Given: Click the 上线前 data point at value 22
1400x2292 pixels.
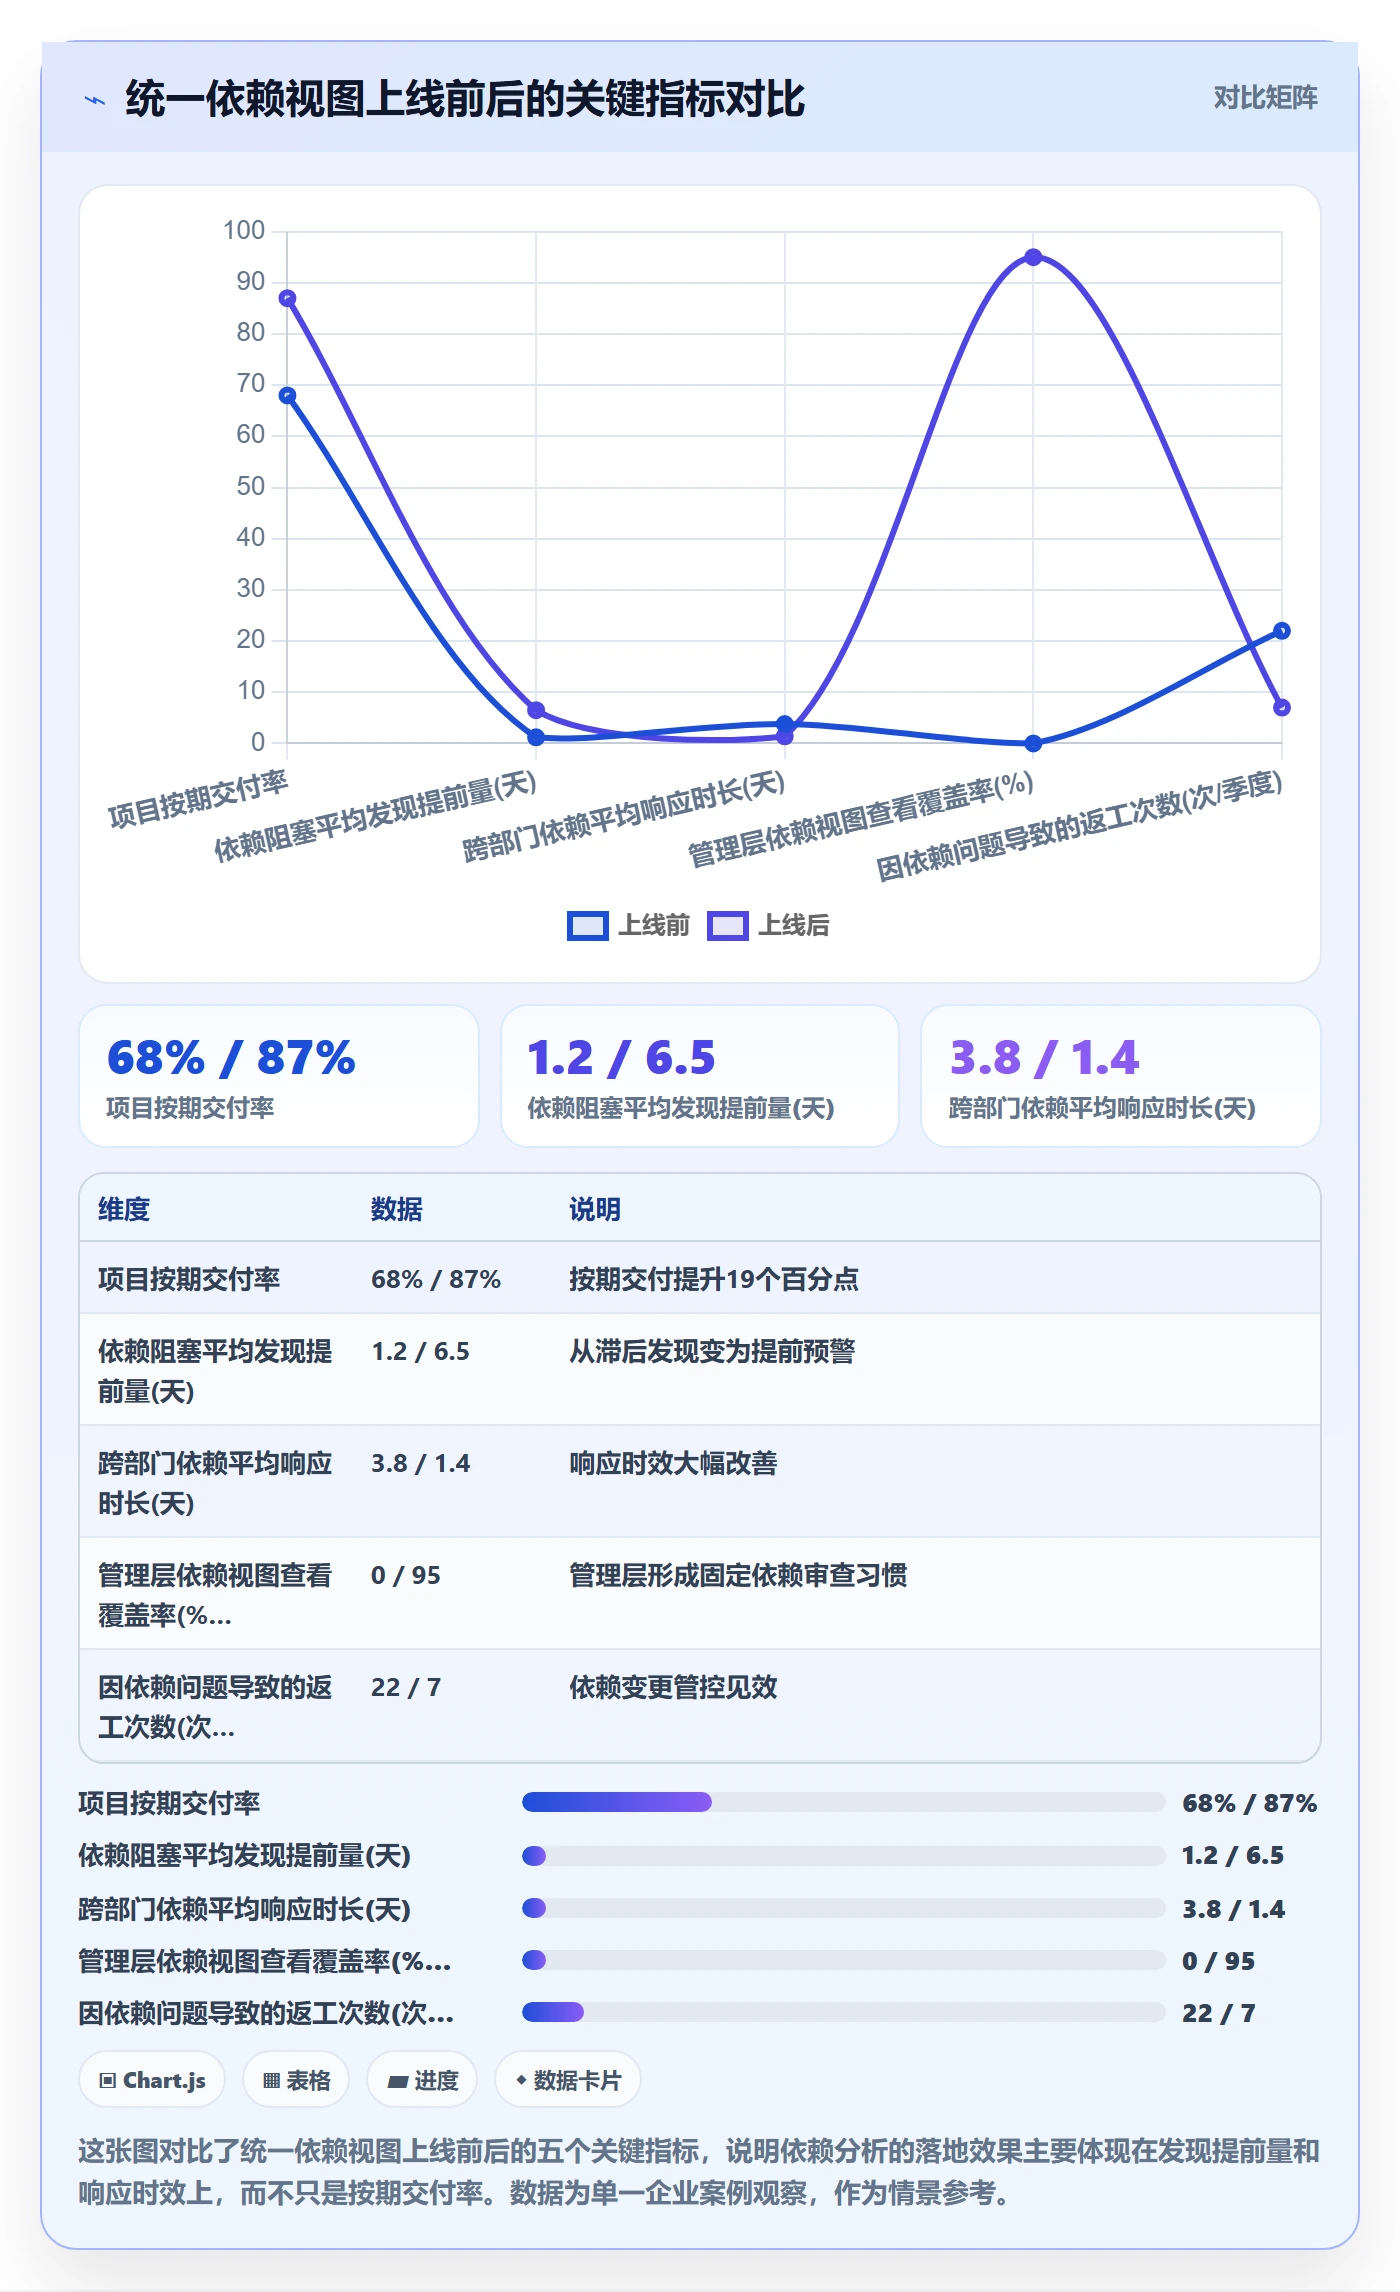Looking at the screenshot, I should 1282,630.
